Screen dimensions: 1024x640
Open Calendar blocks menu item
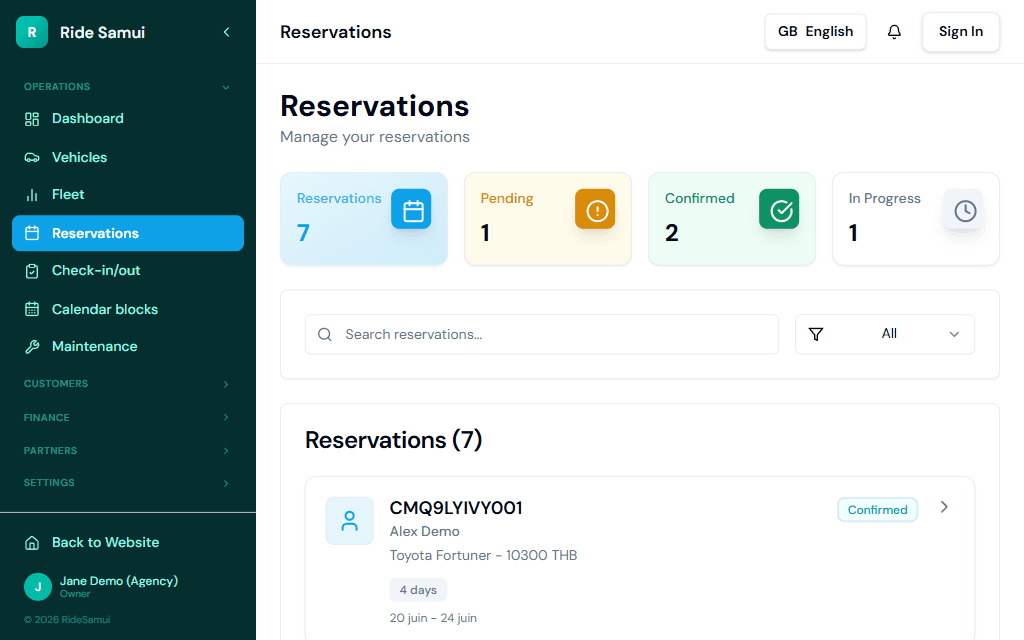coord(128,310)
